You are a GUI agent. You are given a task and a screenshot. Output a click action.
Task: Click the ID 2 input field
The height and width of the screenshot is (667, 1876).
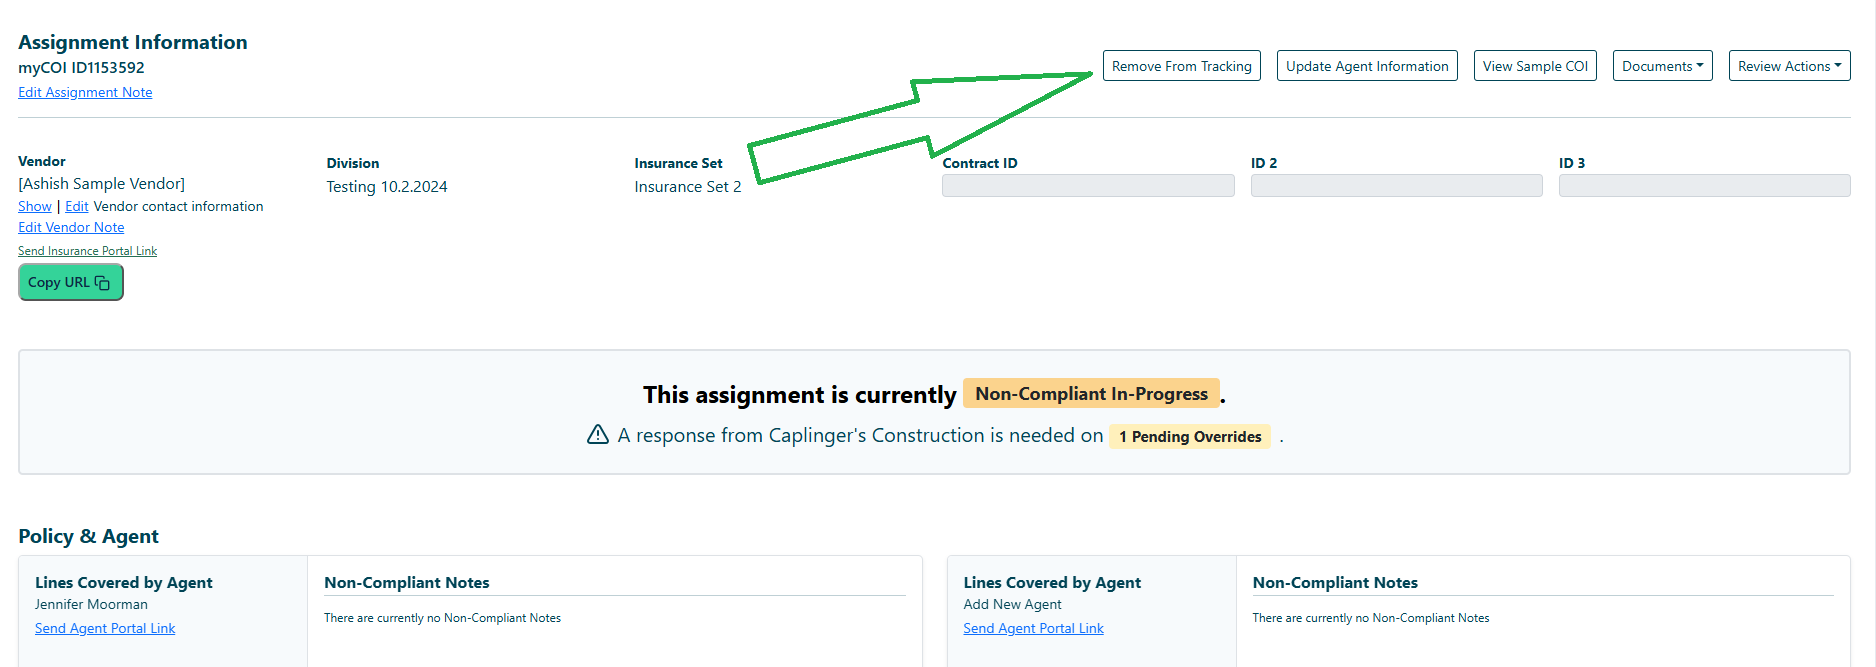coord(1396,186)
